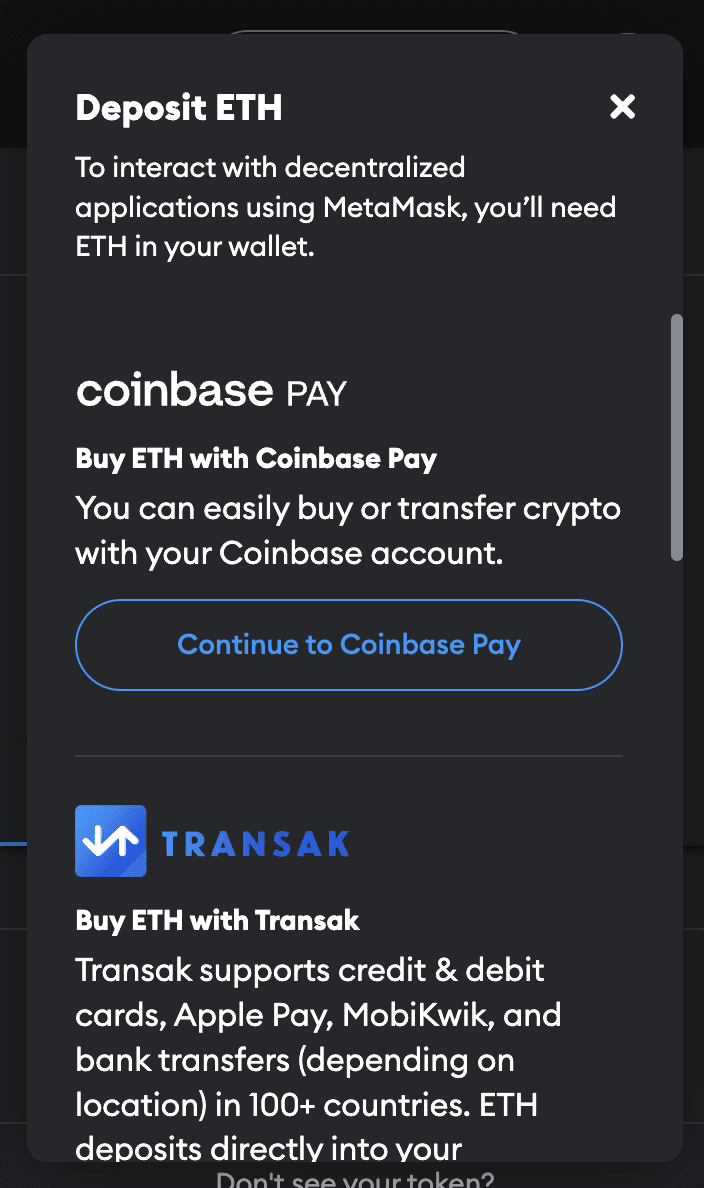Close the Deposit ETH dialog

(x=622, y=107)
